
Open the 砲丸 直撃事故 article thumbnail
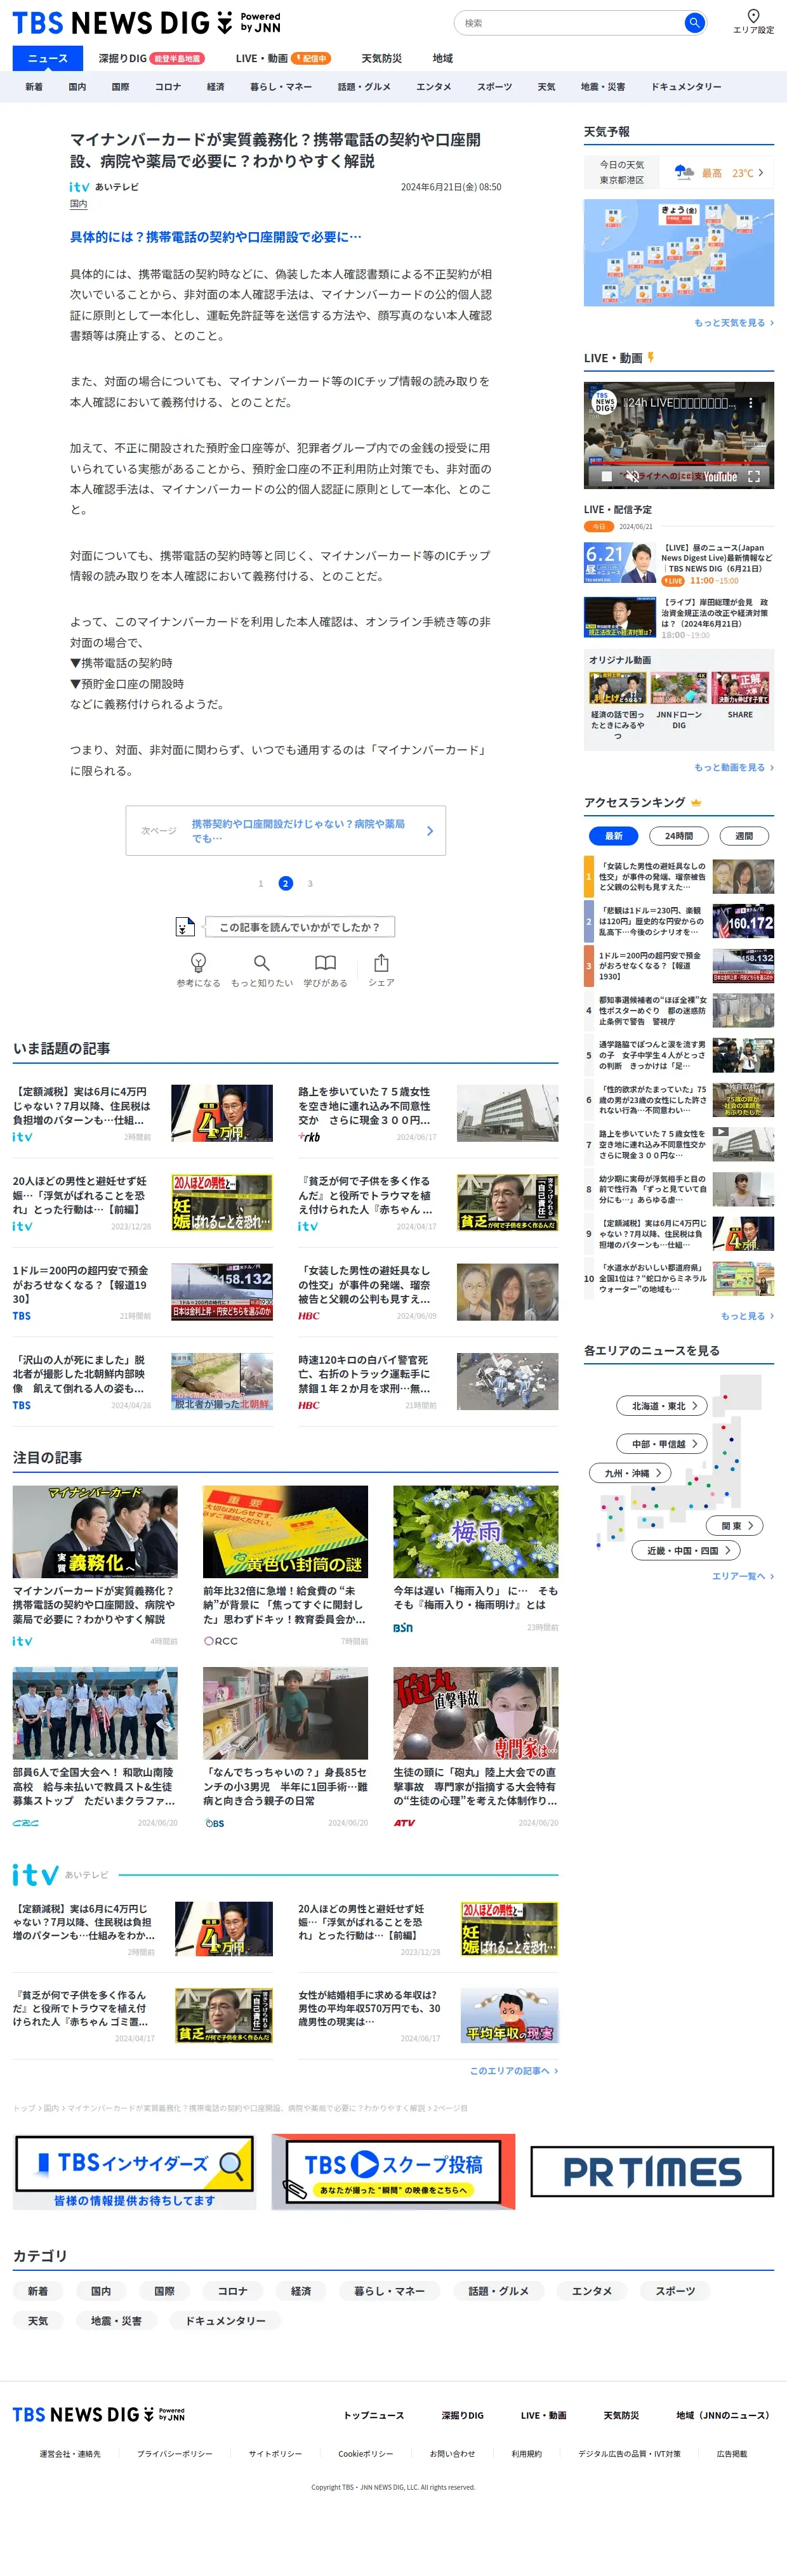(476, 1712)
